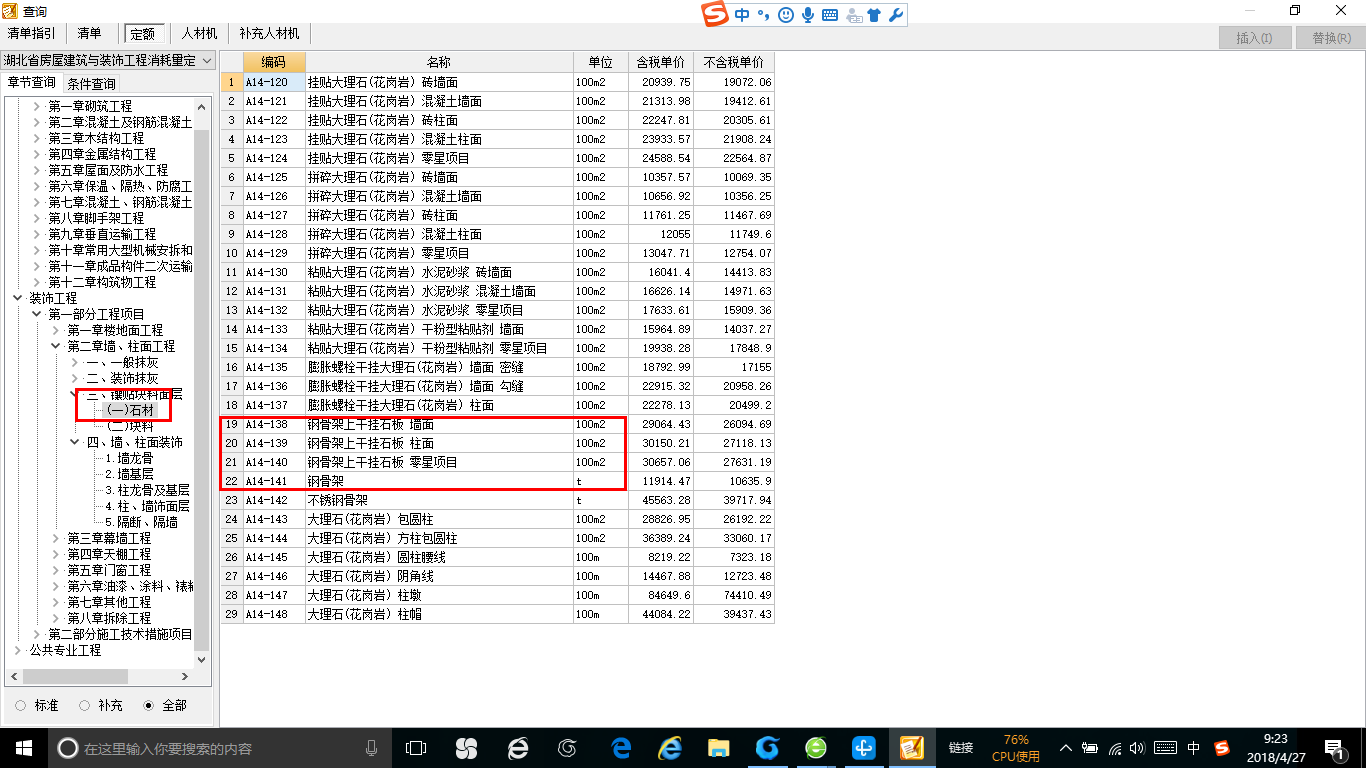Viewport: 1366px width, 768px height.
Task: Show hidden system tray icons
Action: tap(1065, 748)
